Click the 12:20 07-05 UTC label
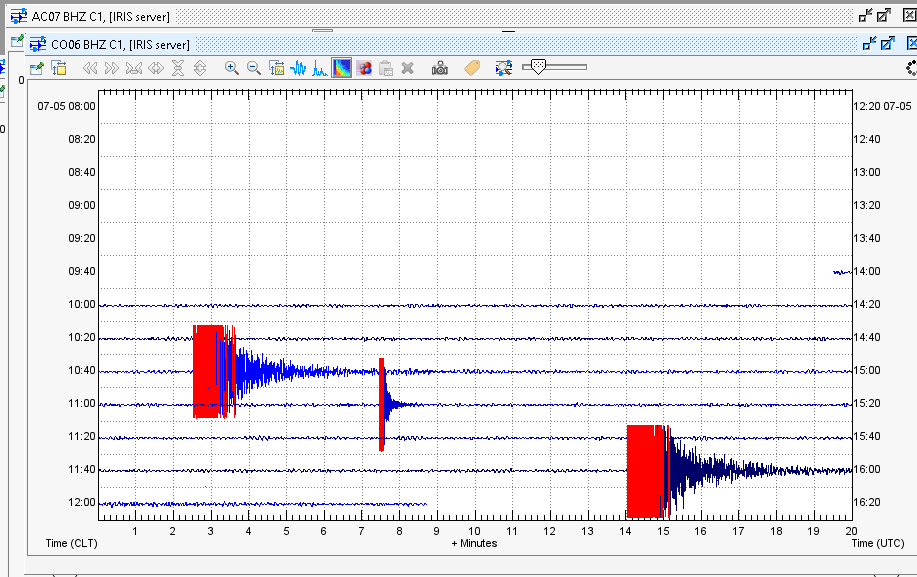Screen dimensions: 917x577 [882, 106]
